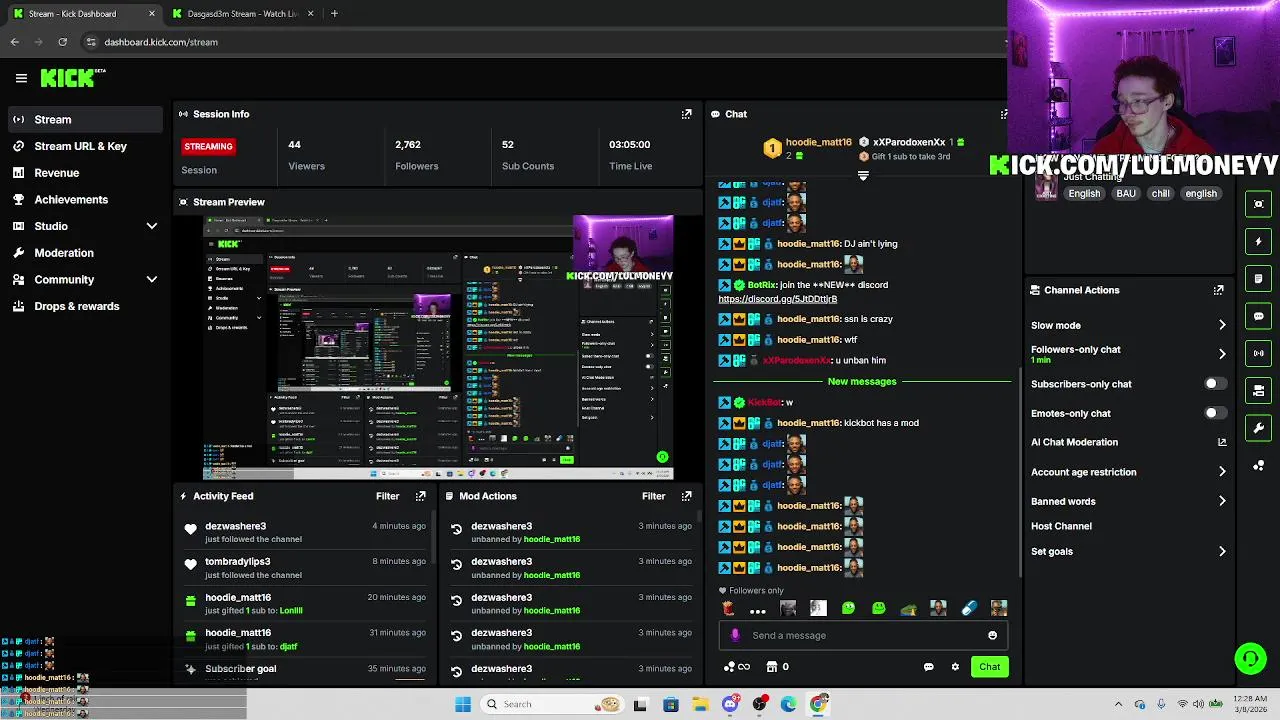This screenshot has width=1280, height=720.
Task: Open Discord from the Windows taskbar
Action: tap(730, 704)
